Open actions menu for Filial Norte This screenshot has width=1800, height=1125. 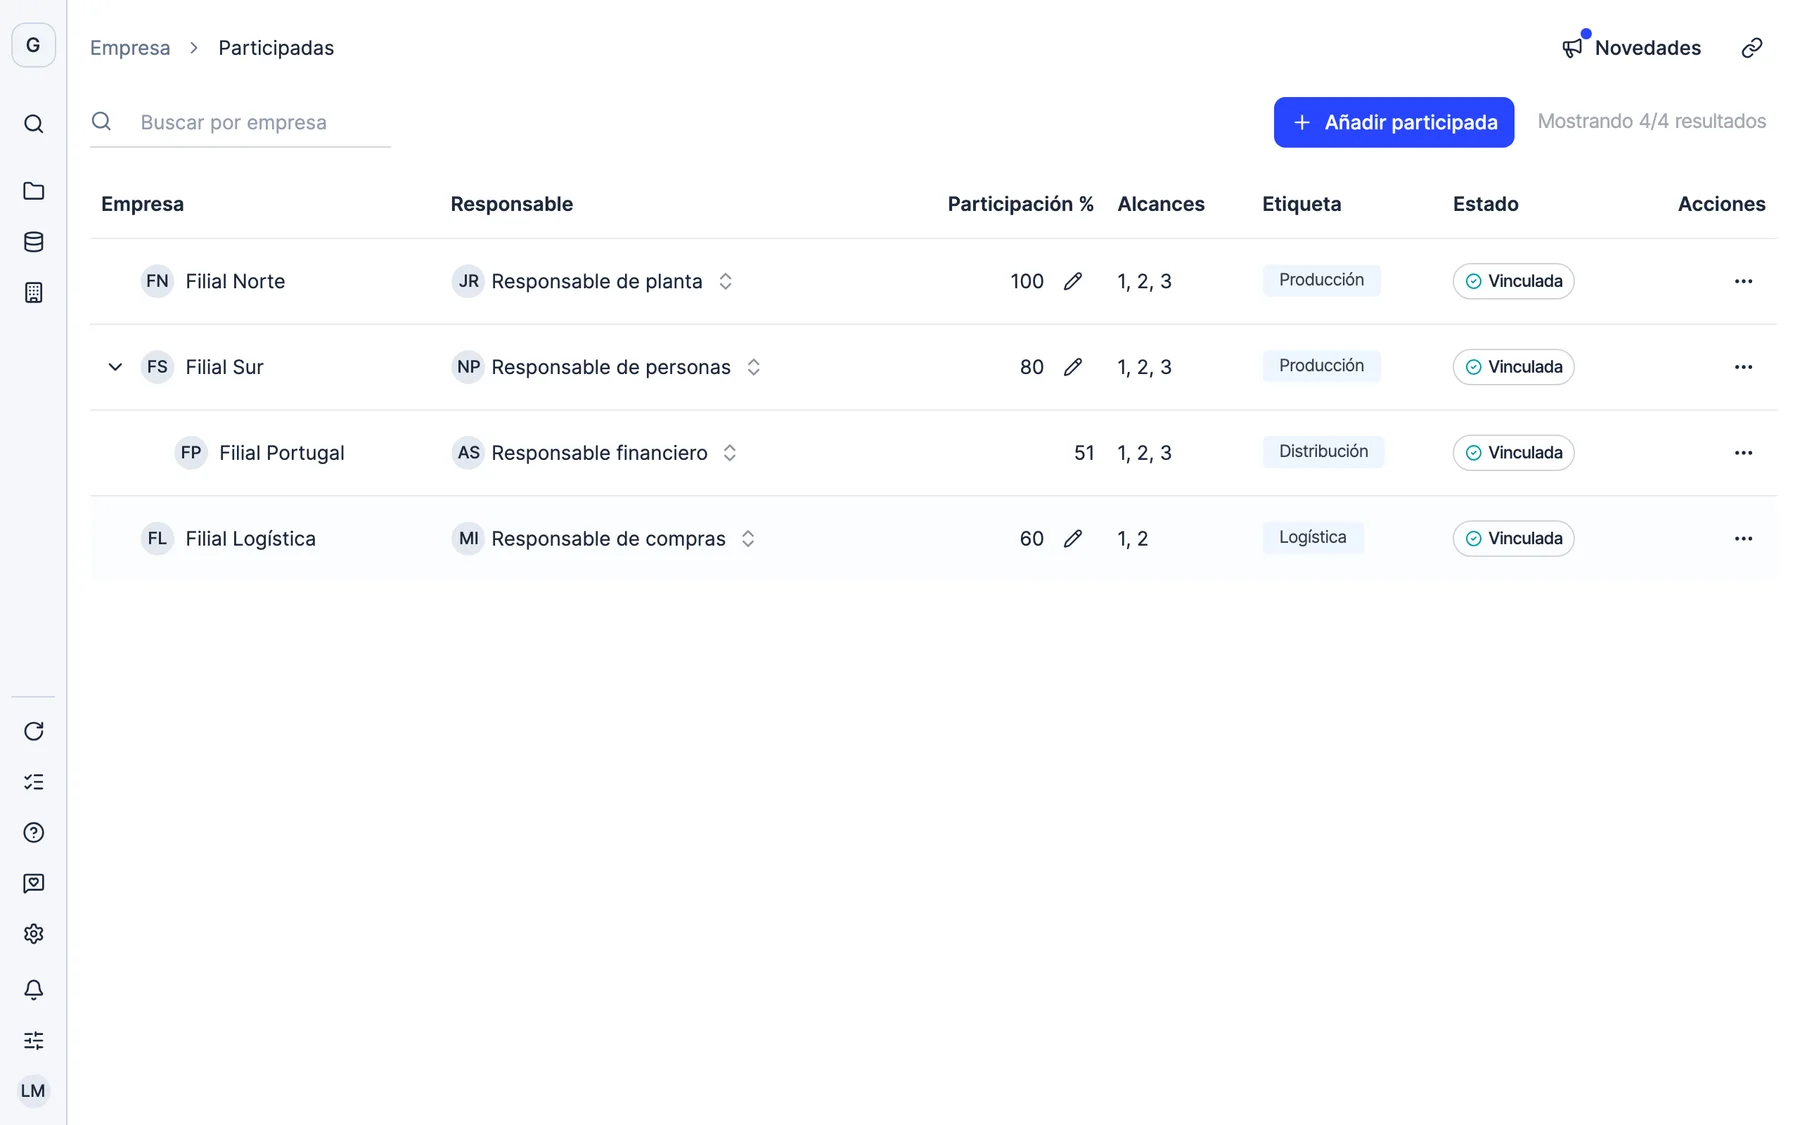1743,282
